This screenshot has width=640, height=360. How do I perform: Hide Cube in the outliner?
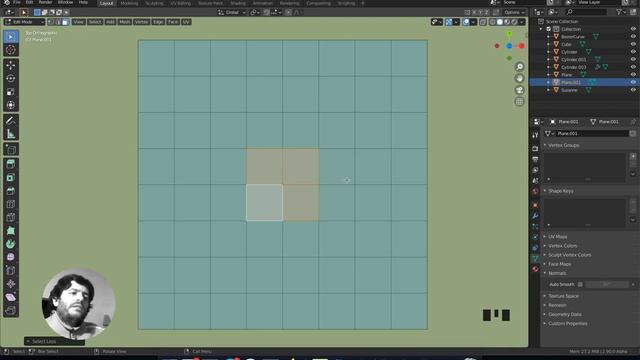(633, 44)
